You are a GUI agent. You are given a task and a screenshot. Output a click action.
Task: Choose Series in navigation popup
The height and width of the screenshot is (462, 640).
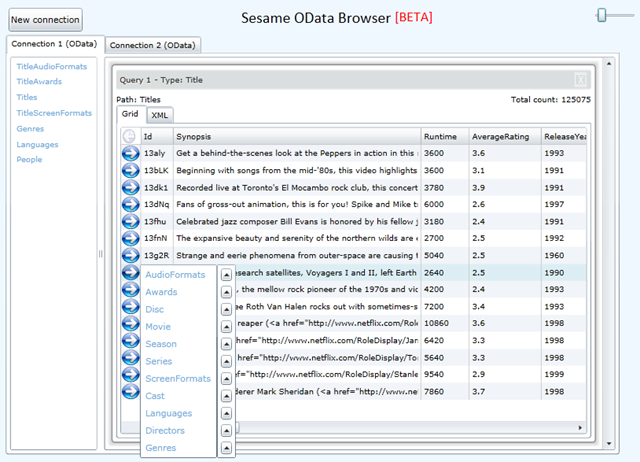159,362
